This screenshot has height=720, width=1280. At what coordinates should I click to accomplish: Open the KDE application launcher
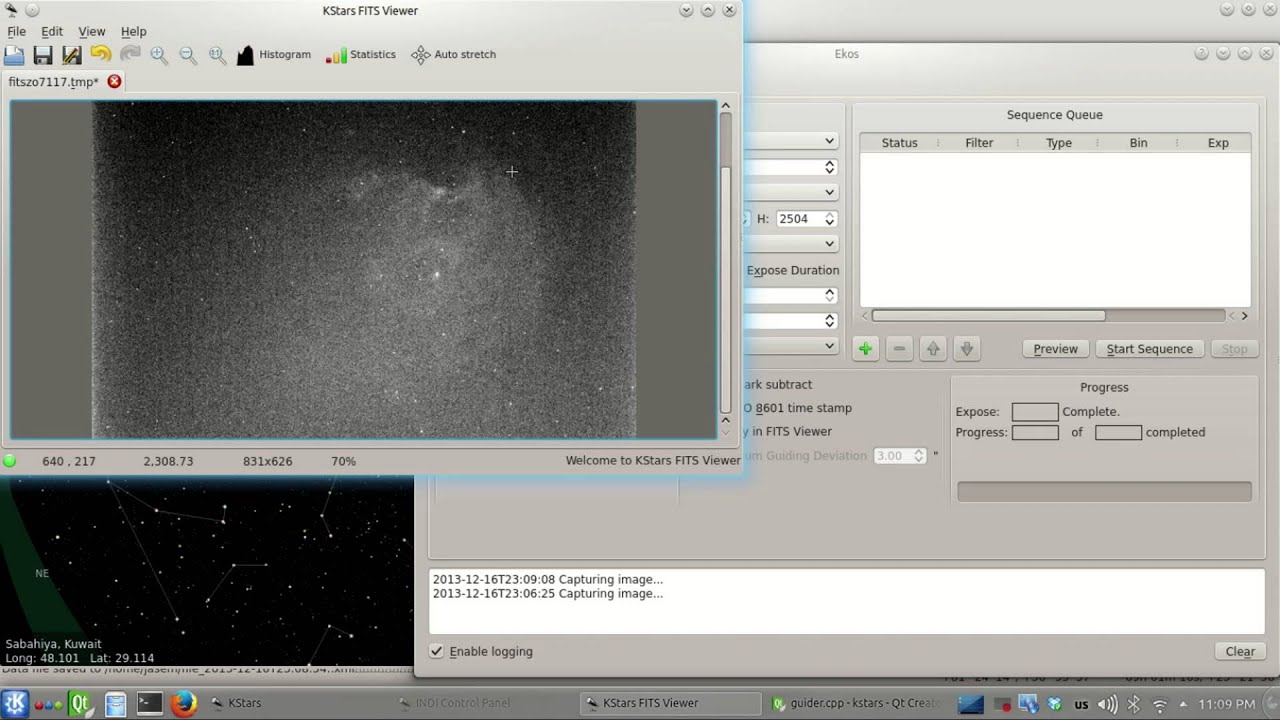15,703
